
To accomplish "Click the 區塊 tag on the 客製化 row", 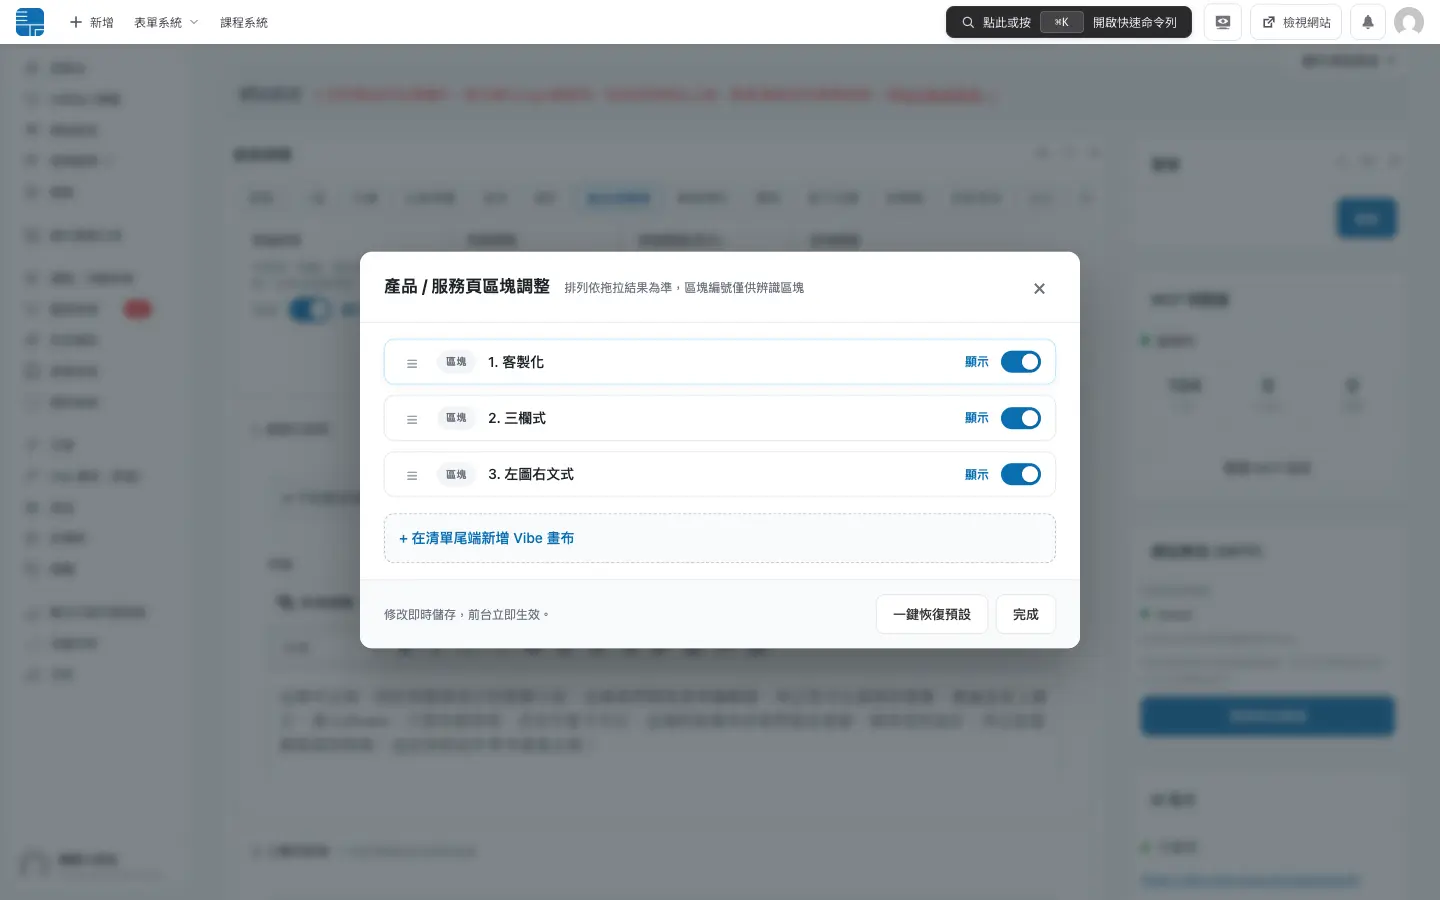I will tap(456, 362).
